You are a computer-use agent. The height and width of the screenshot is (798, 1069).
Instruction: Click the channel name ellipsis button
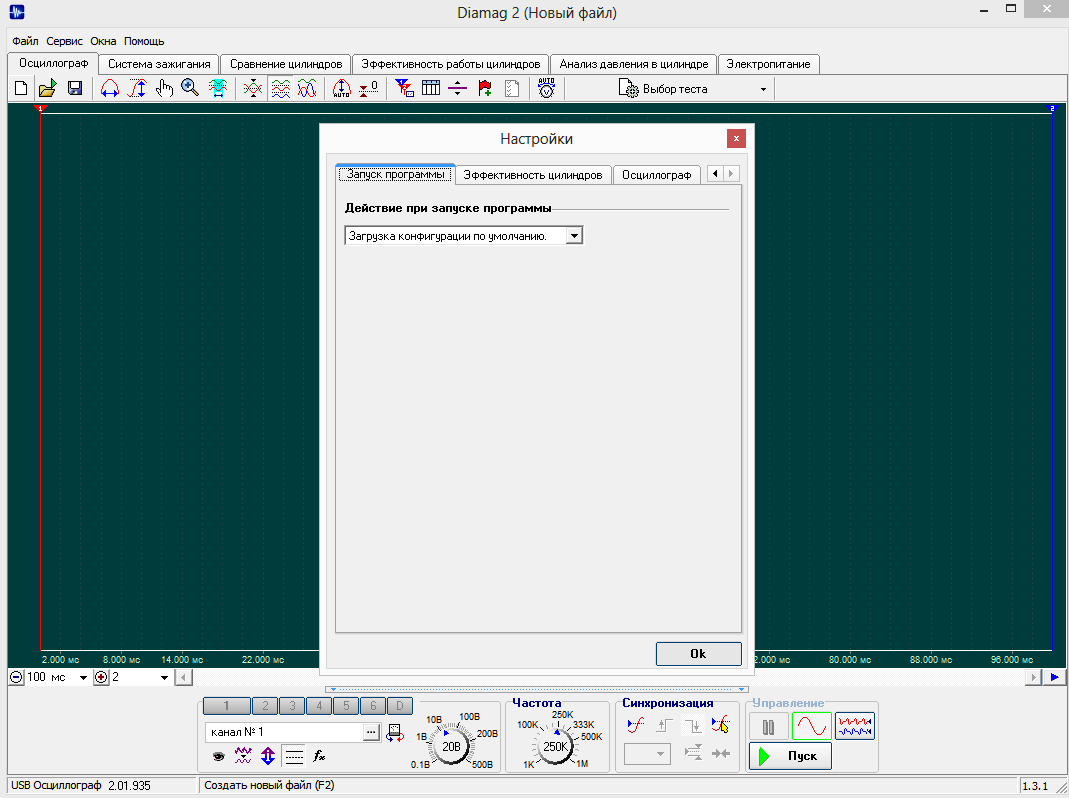tap(371, 732)
